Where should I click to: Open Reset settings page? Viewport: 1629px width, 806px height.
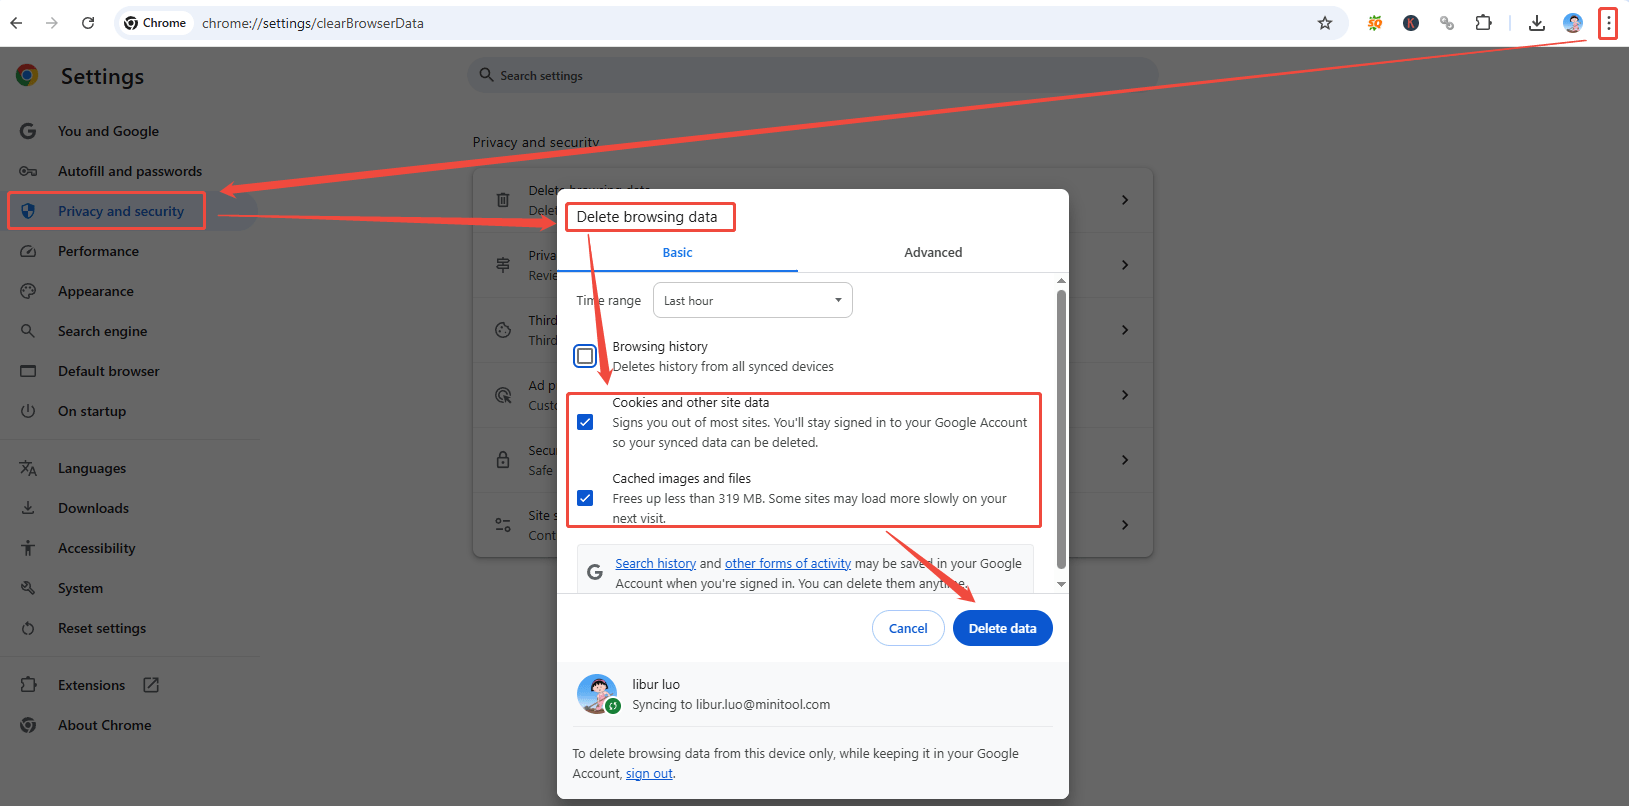pos(102,628)
